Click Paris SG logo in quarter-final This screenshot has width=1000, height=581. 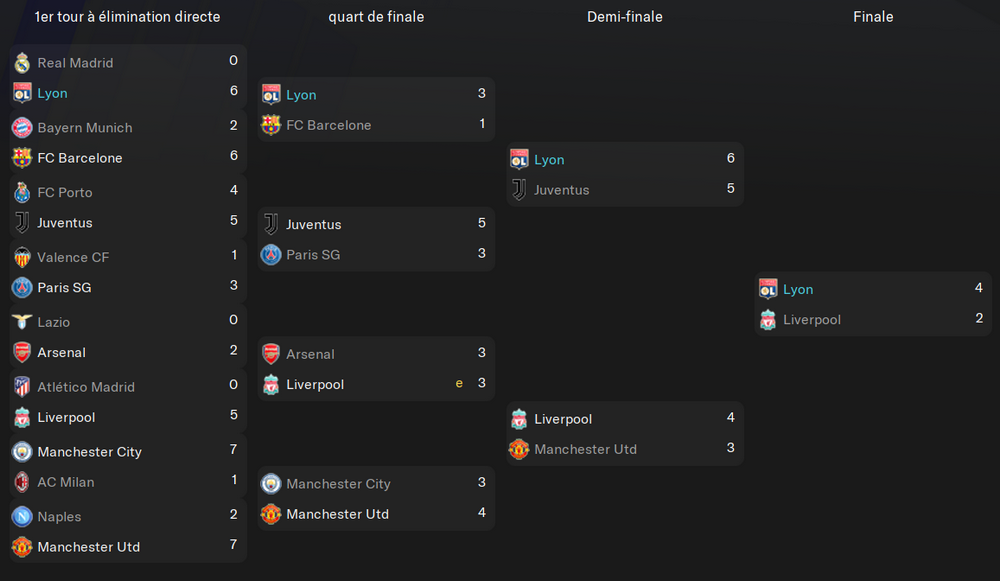[x=271, y=254]
